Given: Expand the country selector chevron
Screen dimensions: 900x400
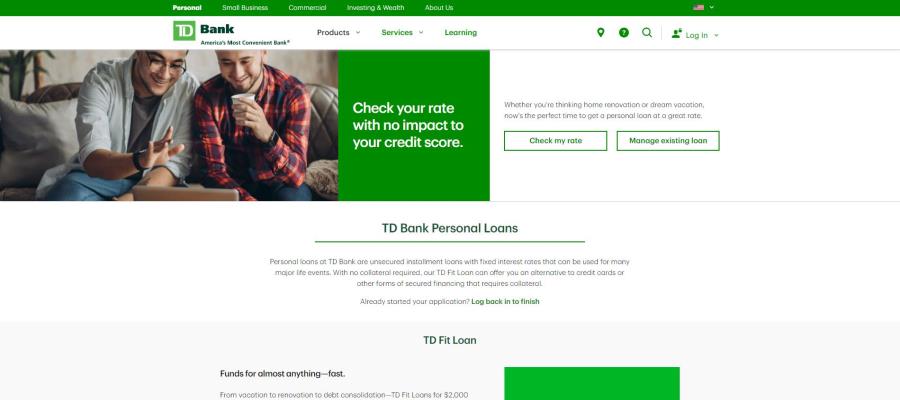Looking at the screenshot, I should click(712, 7).
